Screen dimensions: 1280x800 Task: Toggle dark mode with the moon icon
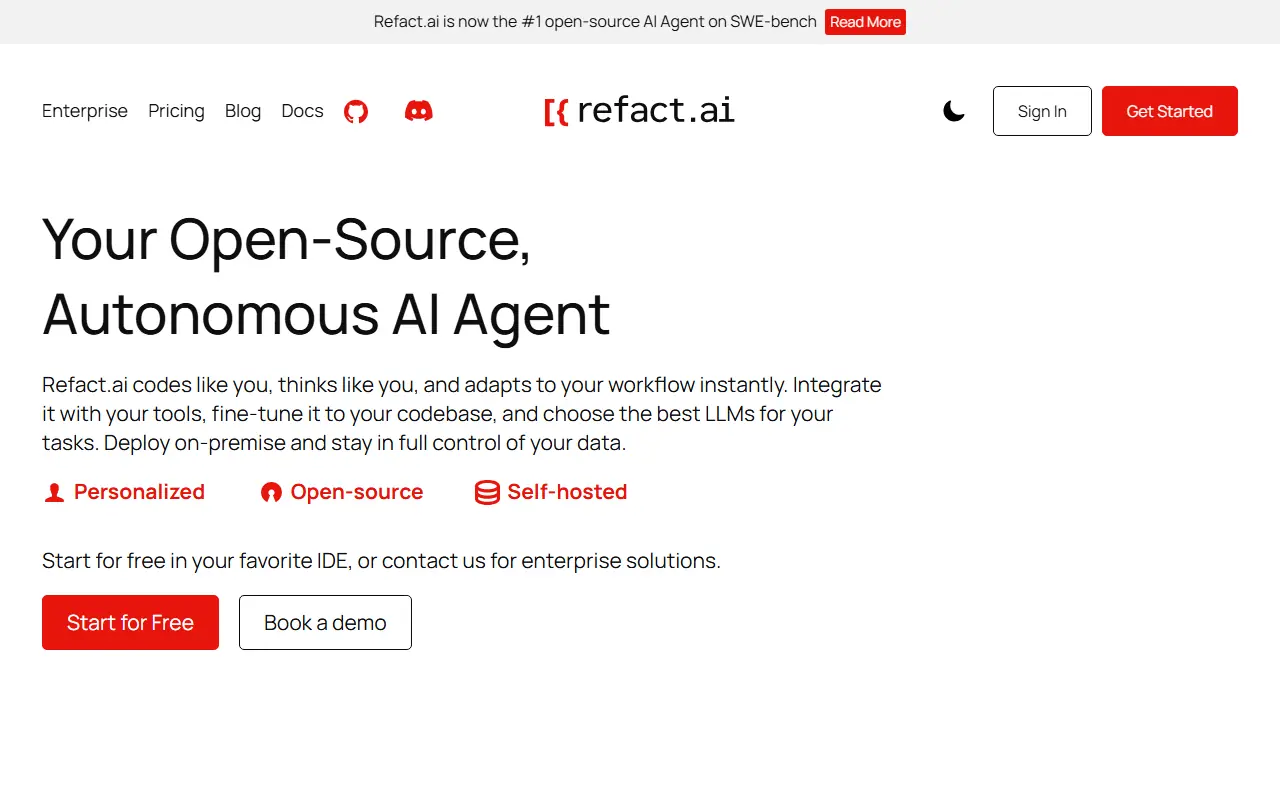[953, 111]
